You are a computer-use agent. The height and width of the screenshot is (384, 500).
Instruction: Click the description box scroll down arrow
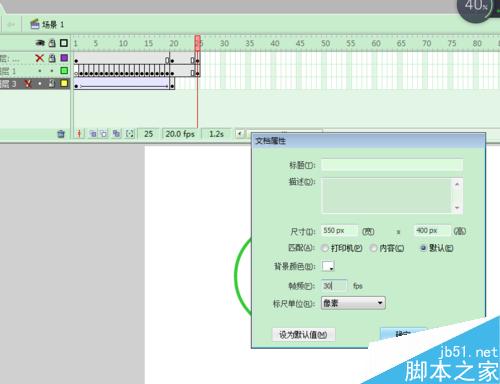457,208
